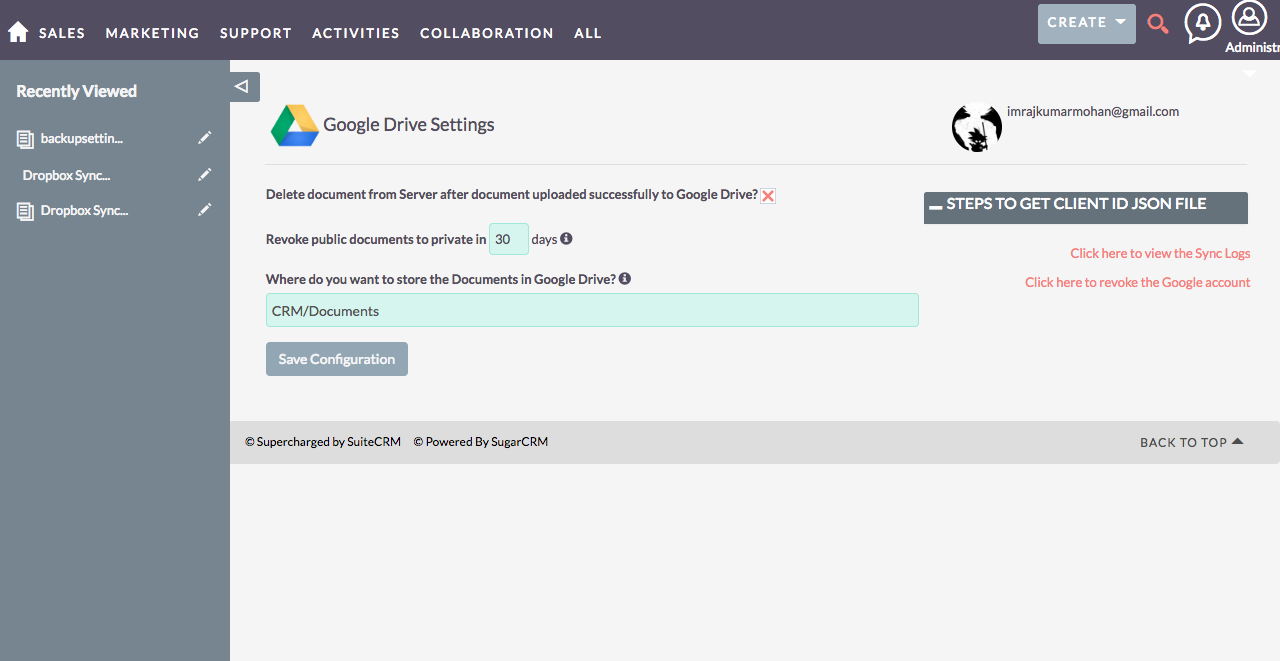The image size is (1280, 661).
Task: Click here to revoke the Google account
Action: pos(1138,283)
